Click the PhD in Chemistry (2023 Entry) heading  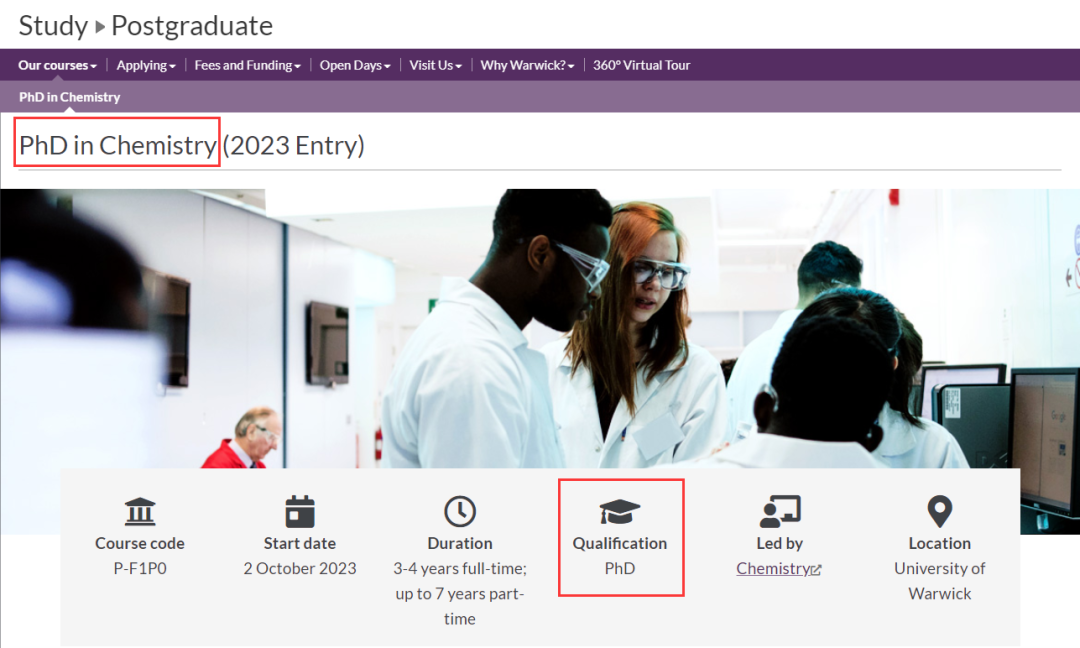pyautogui.click(x=191, y=145)
